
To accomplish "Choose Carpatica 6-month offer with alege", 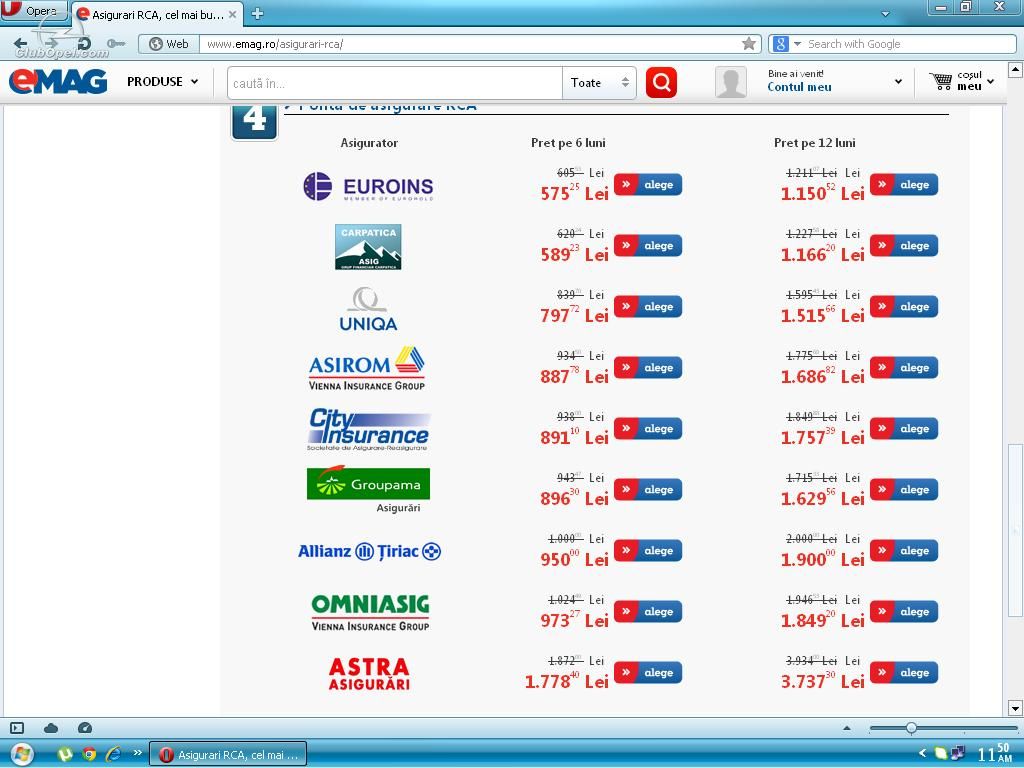I will coord(648,246).
